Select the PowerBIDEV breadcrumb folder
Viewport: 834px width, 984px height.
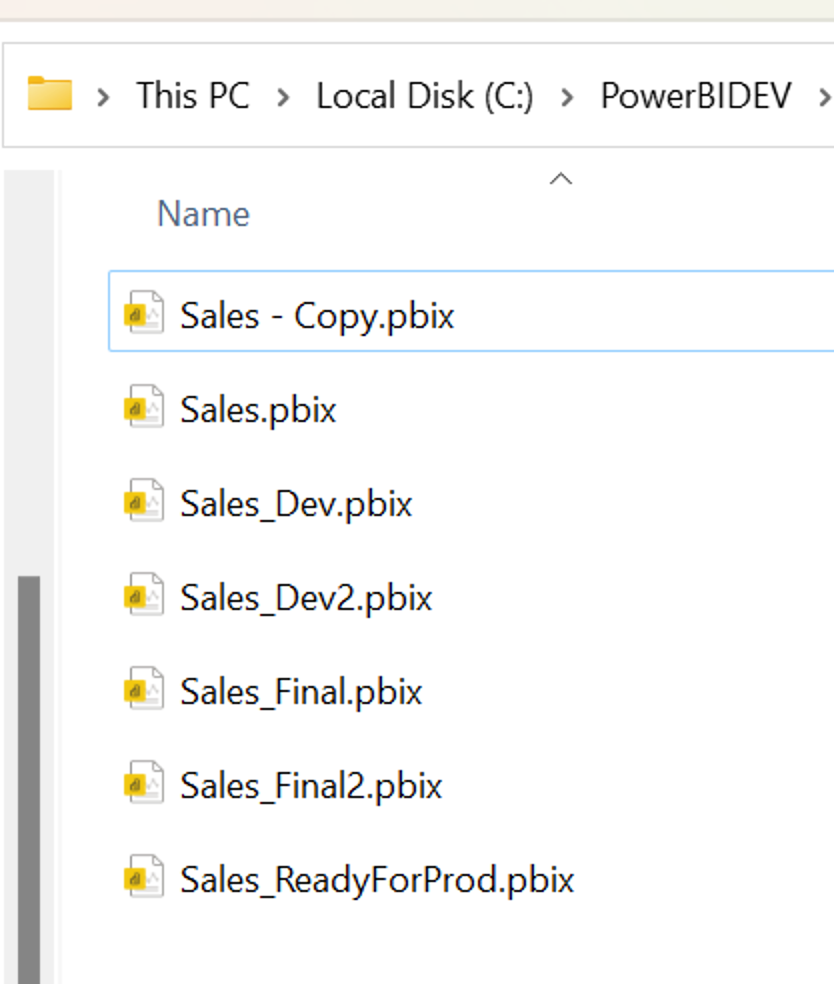pos(696,96)
